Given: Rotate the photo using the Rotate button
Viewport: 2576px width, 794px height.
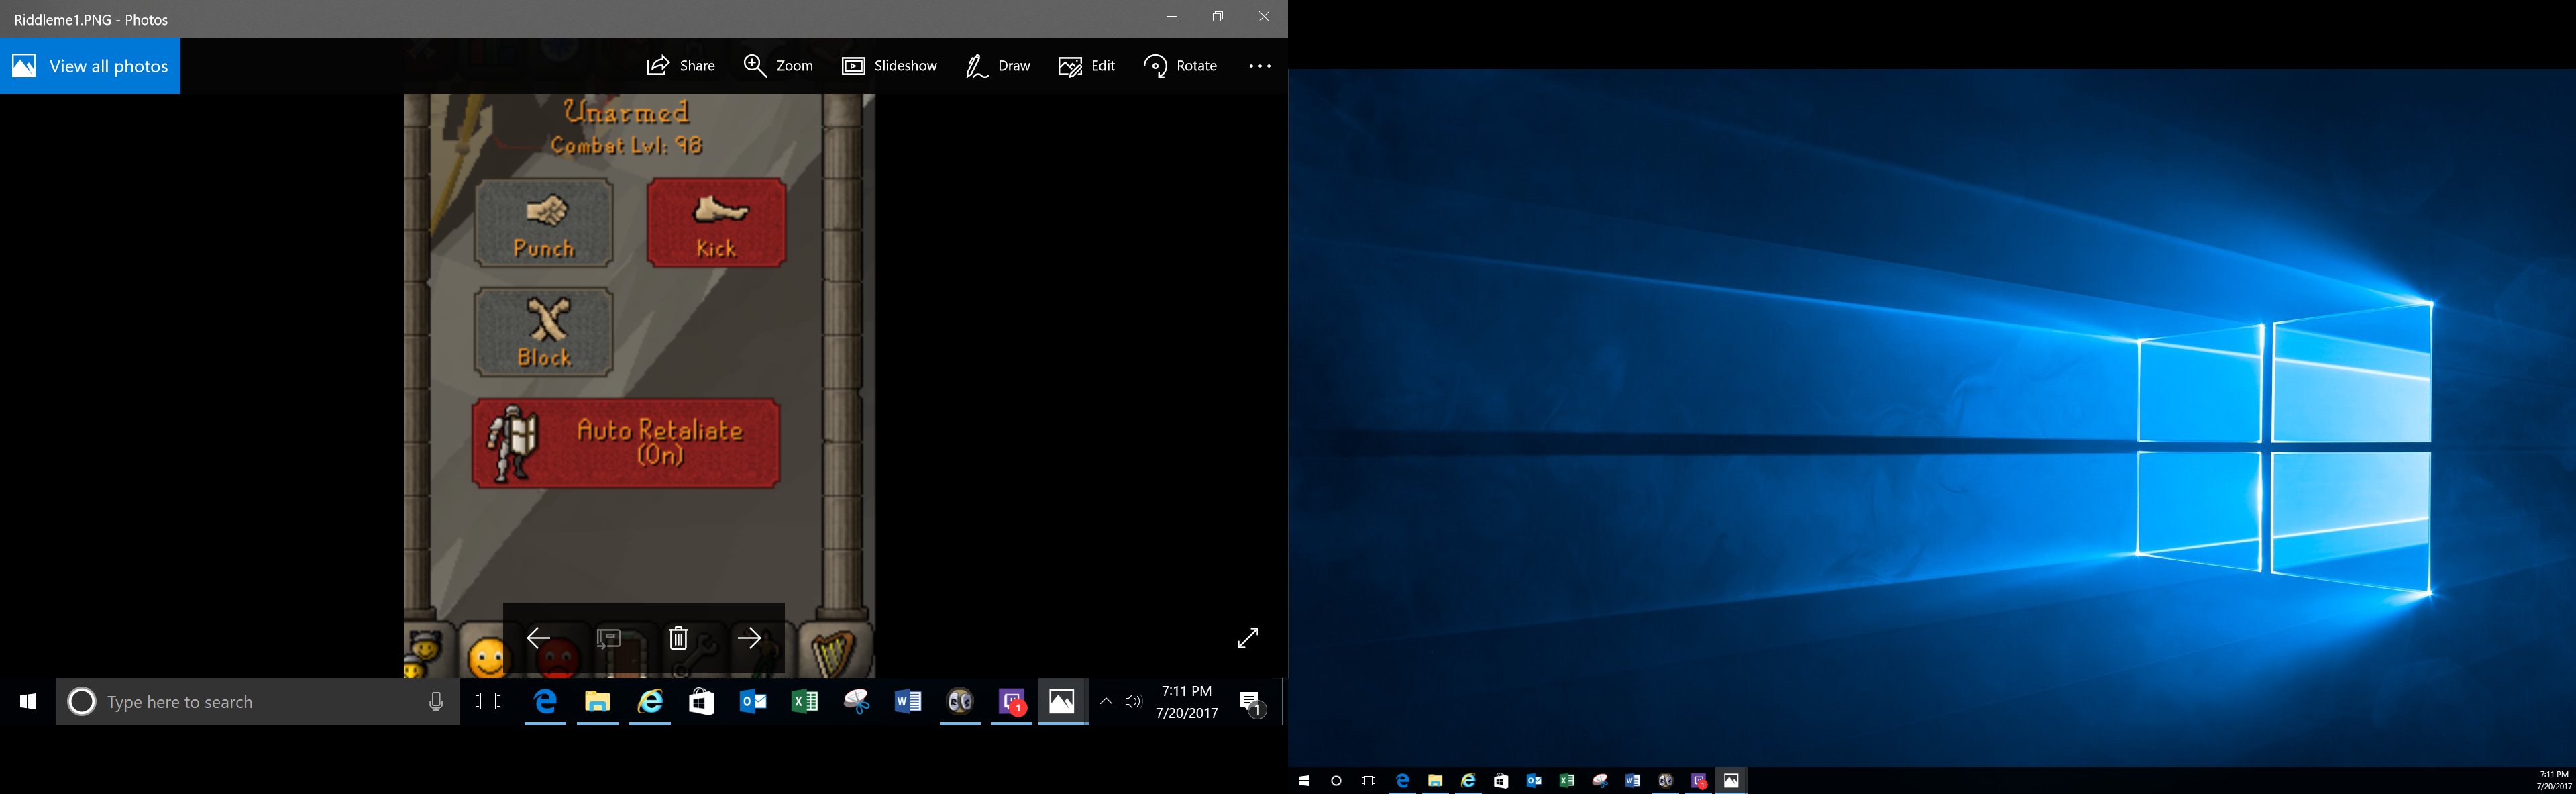Looking at the screenshot, I should (1180, 66).
